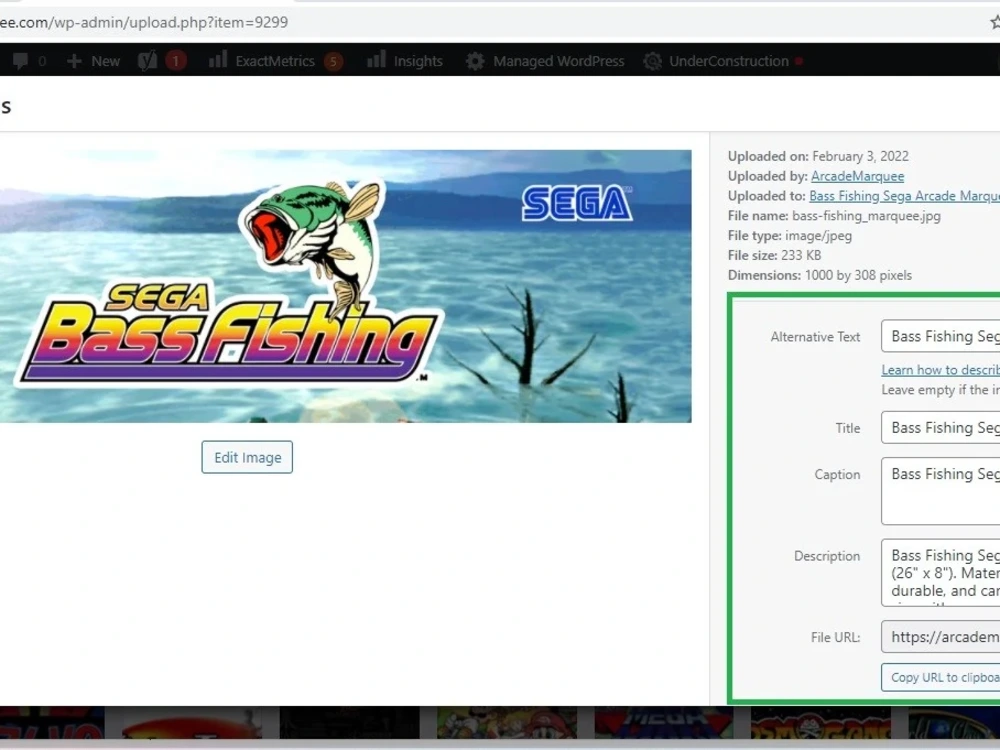
Task: Click the file name bass-fishing_marquee.jpg text
Action: [x=866, y=216]
